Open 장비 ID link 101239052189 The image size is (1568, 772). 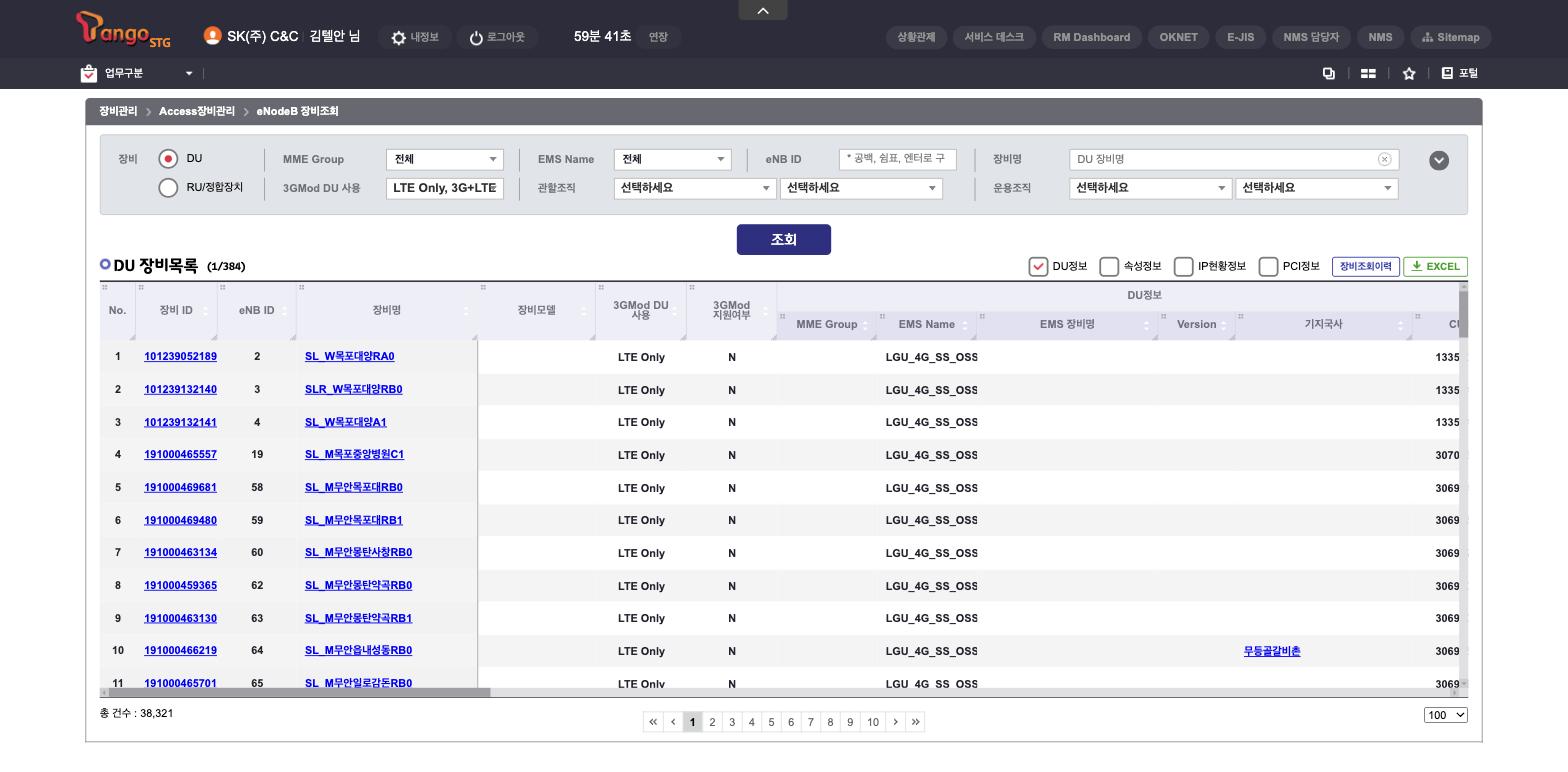pos(180,357)
